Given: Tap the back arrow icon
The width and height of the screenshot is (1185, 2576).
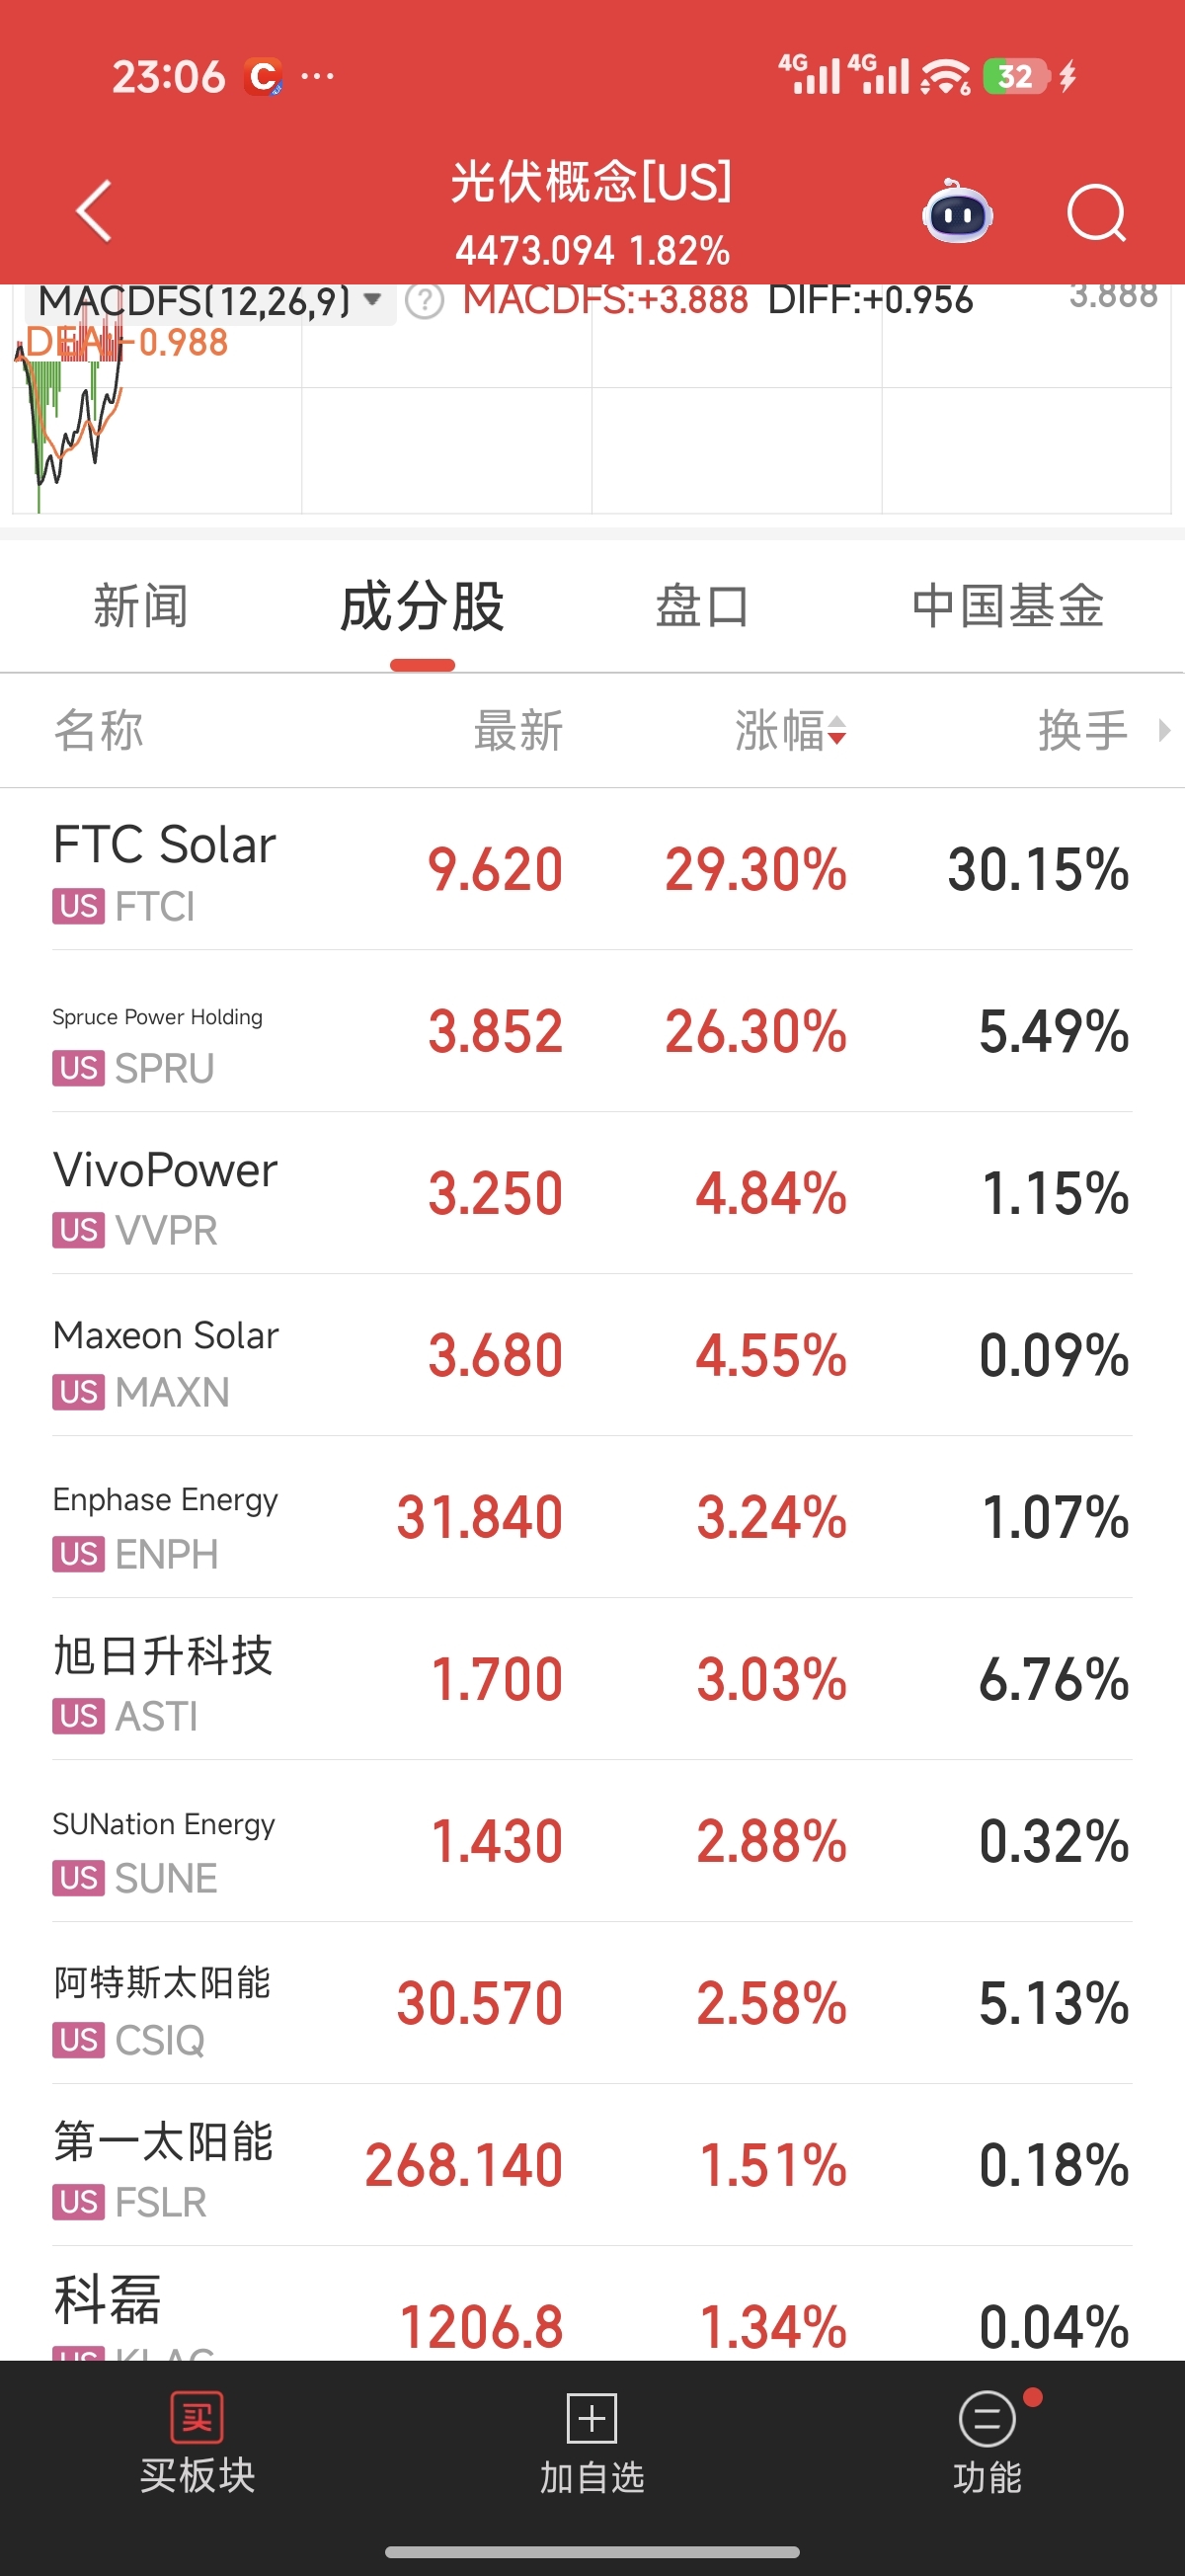Looking at the screenshot, I should 94,211.
